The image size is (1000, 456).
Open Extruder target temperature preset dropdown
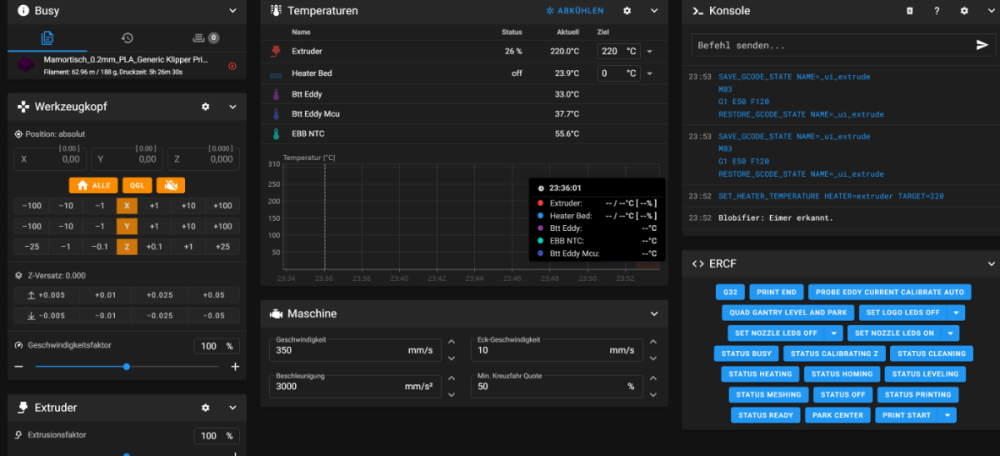650,52
